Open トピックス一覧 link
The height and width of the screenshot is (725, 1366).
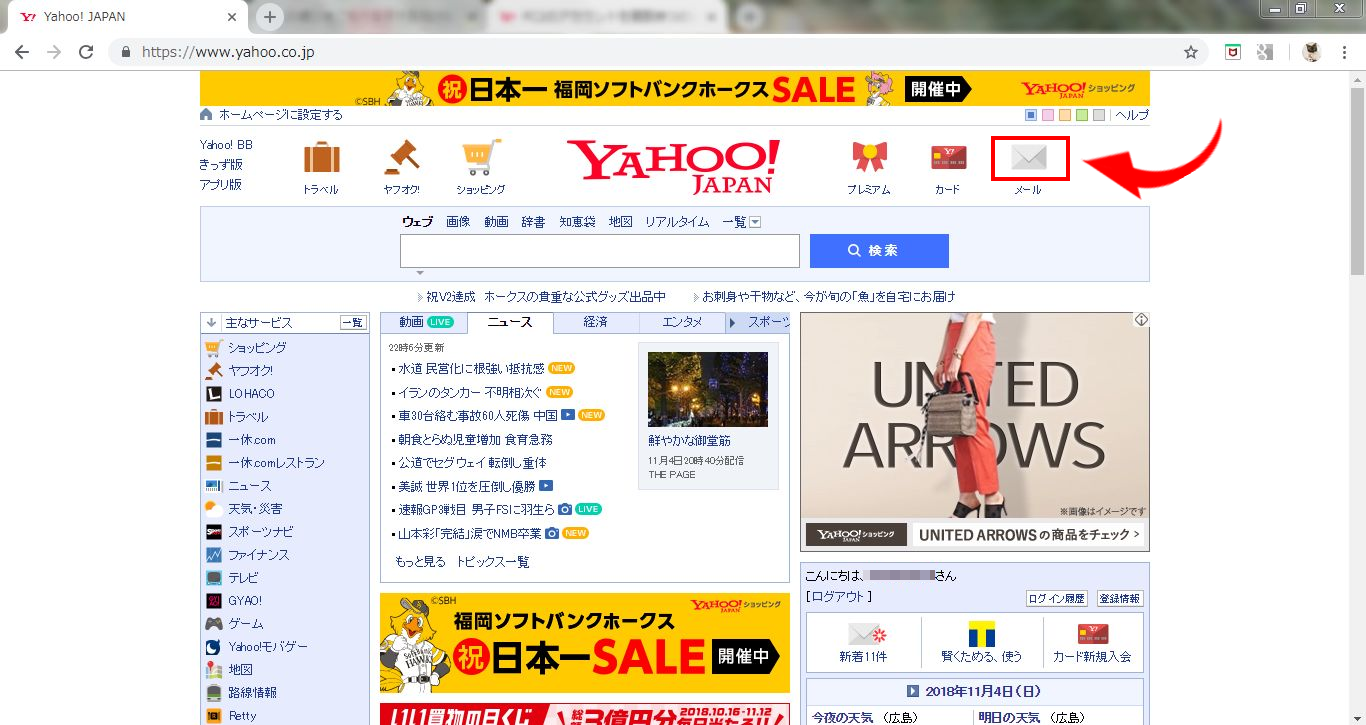pyautogui.click(x=493, y=562)
